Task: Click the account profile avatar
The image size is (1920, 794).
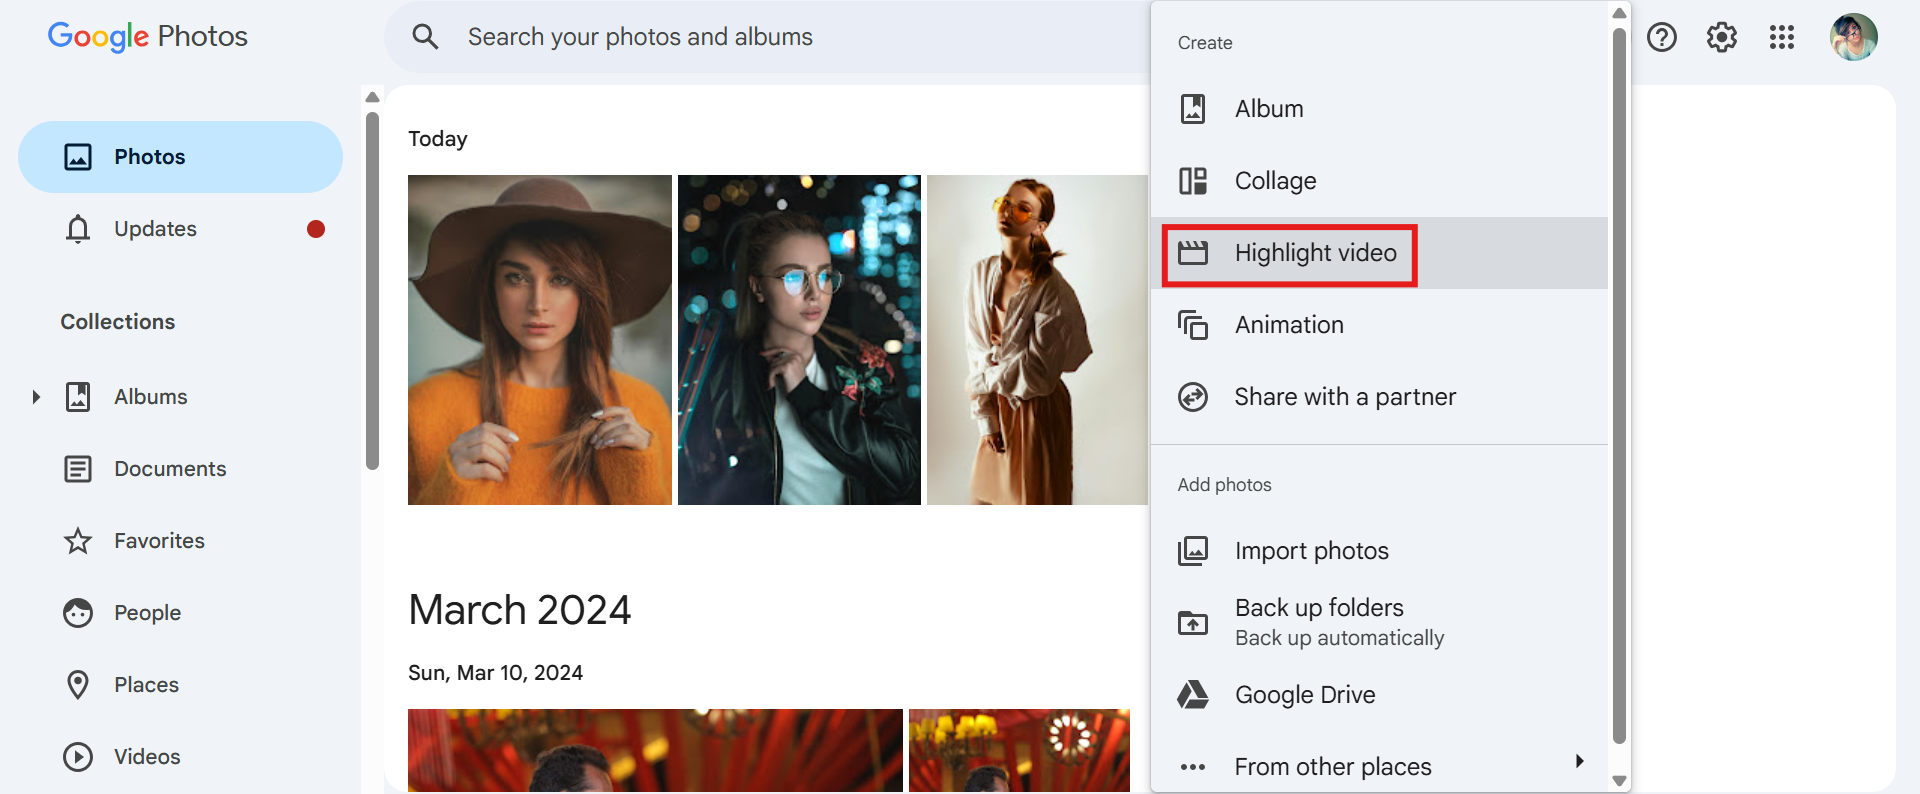Action: click(1853, 38)
